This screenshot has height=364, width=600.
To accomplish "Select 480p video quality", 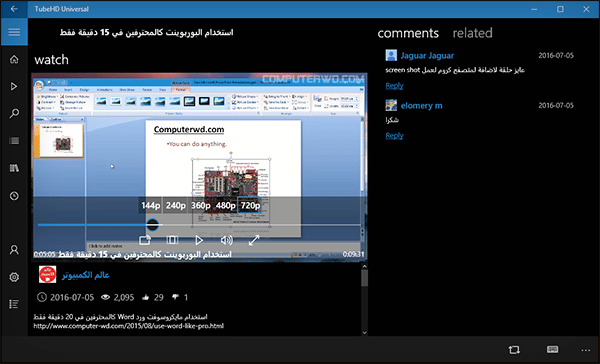I will coord(225,206).
